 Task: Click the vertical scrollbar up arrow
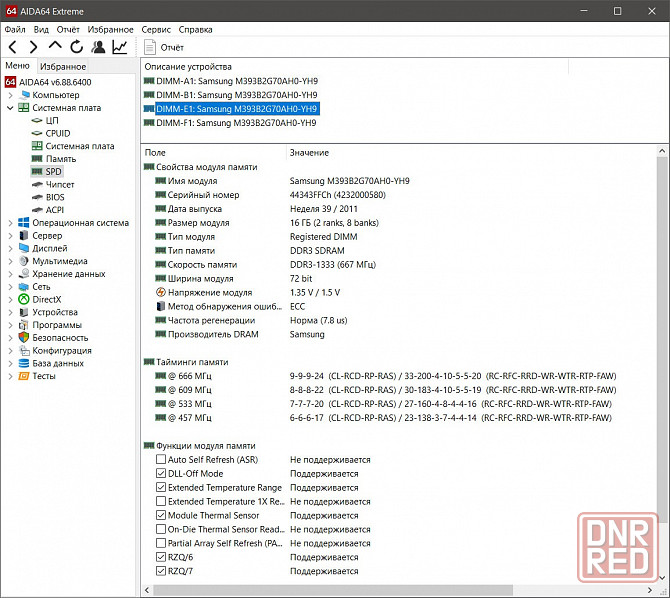click(662, 150)
